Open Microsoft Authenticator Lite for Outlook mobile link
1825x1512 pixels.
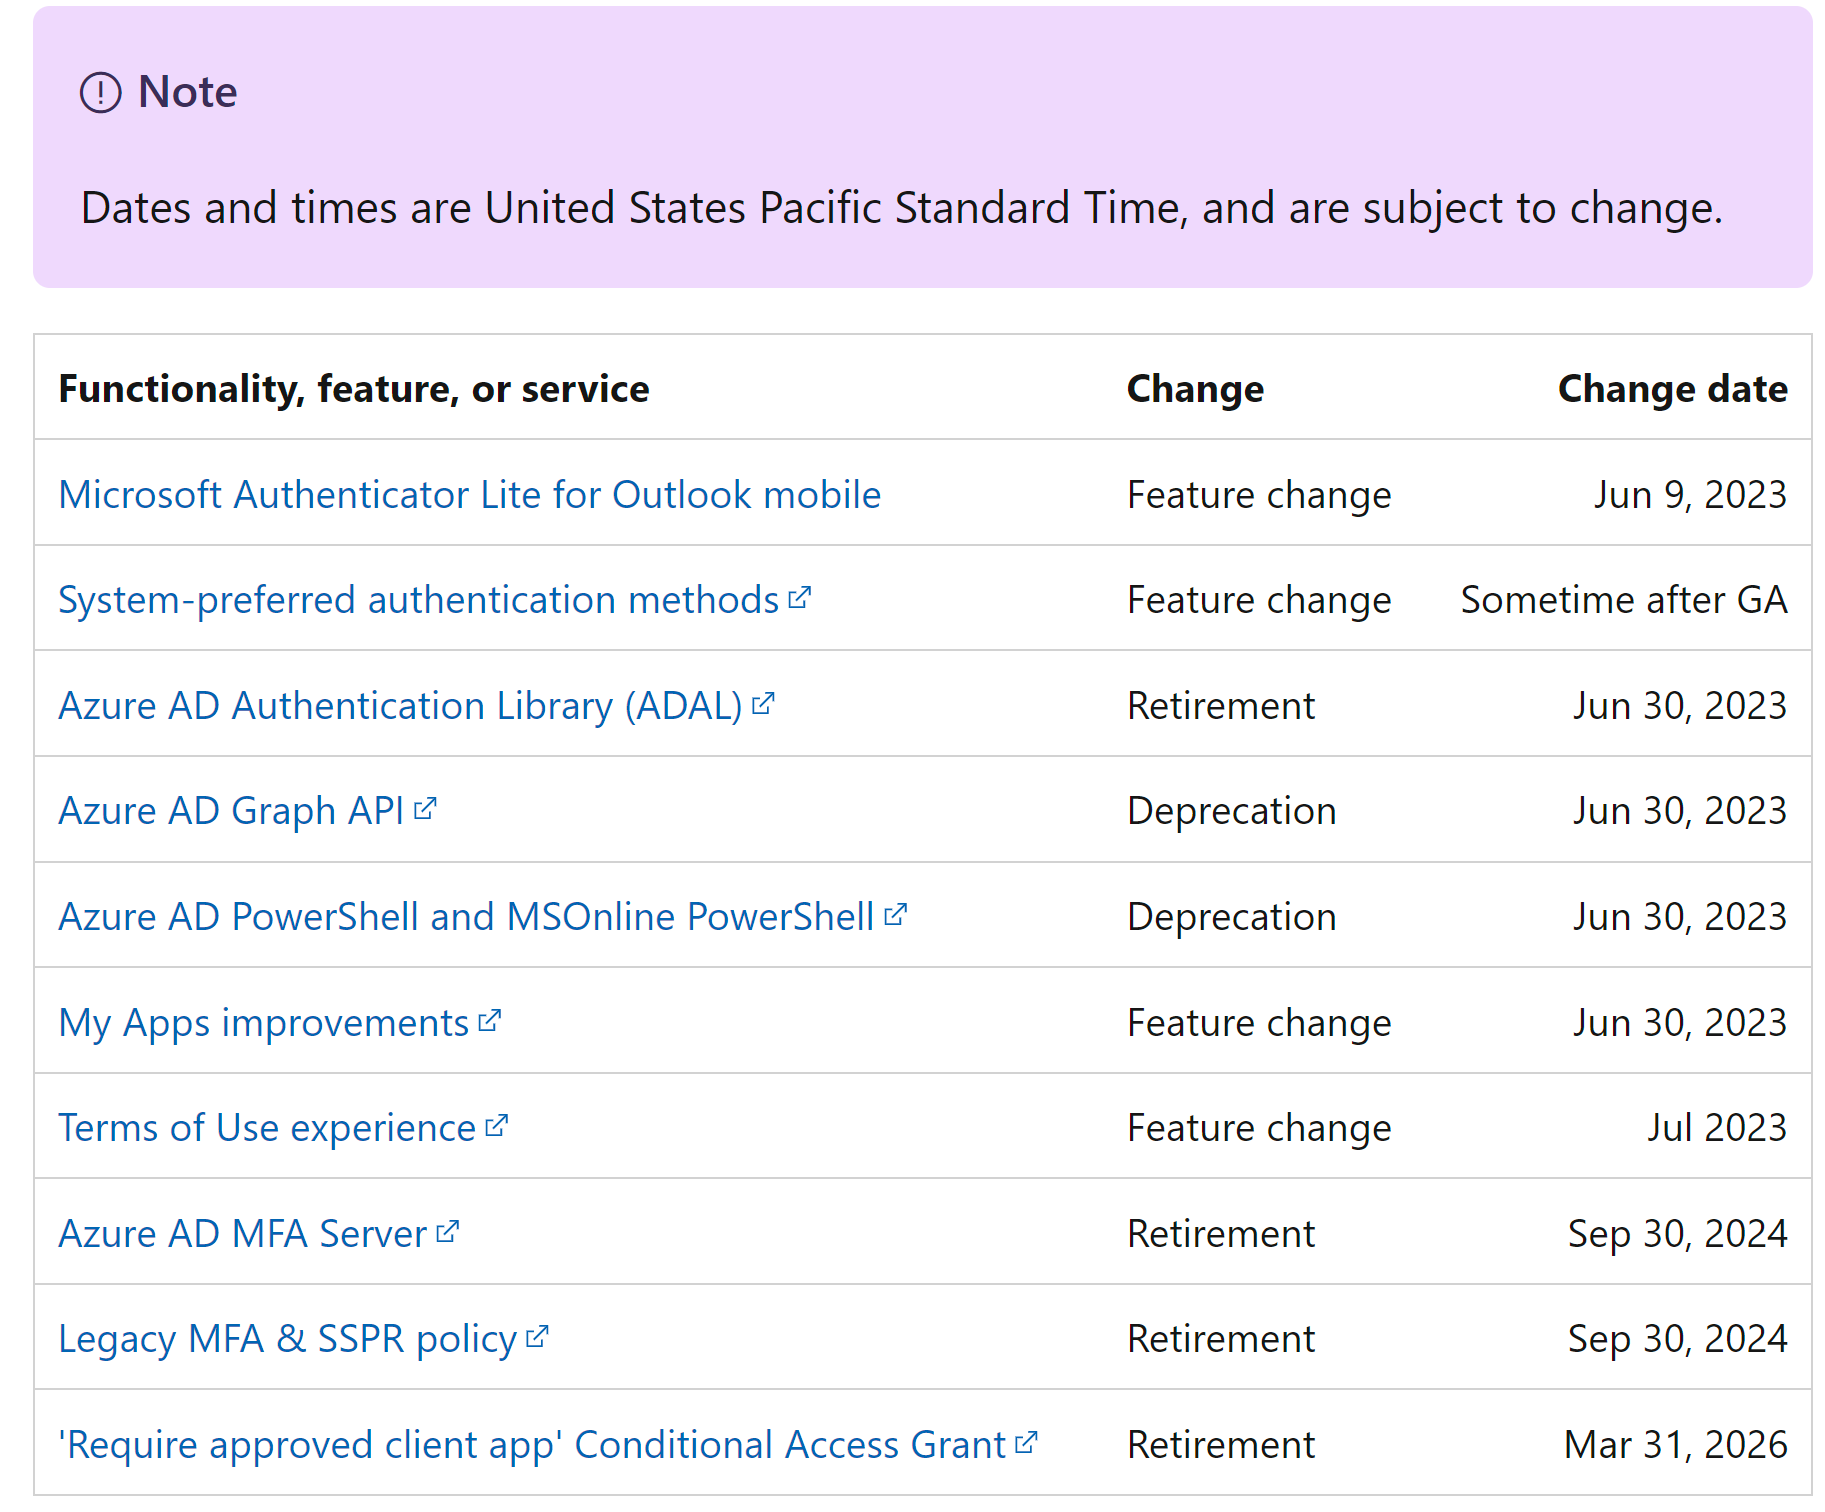[x=470, y=495]
